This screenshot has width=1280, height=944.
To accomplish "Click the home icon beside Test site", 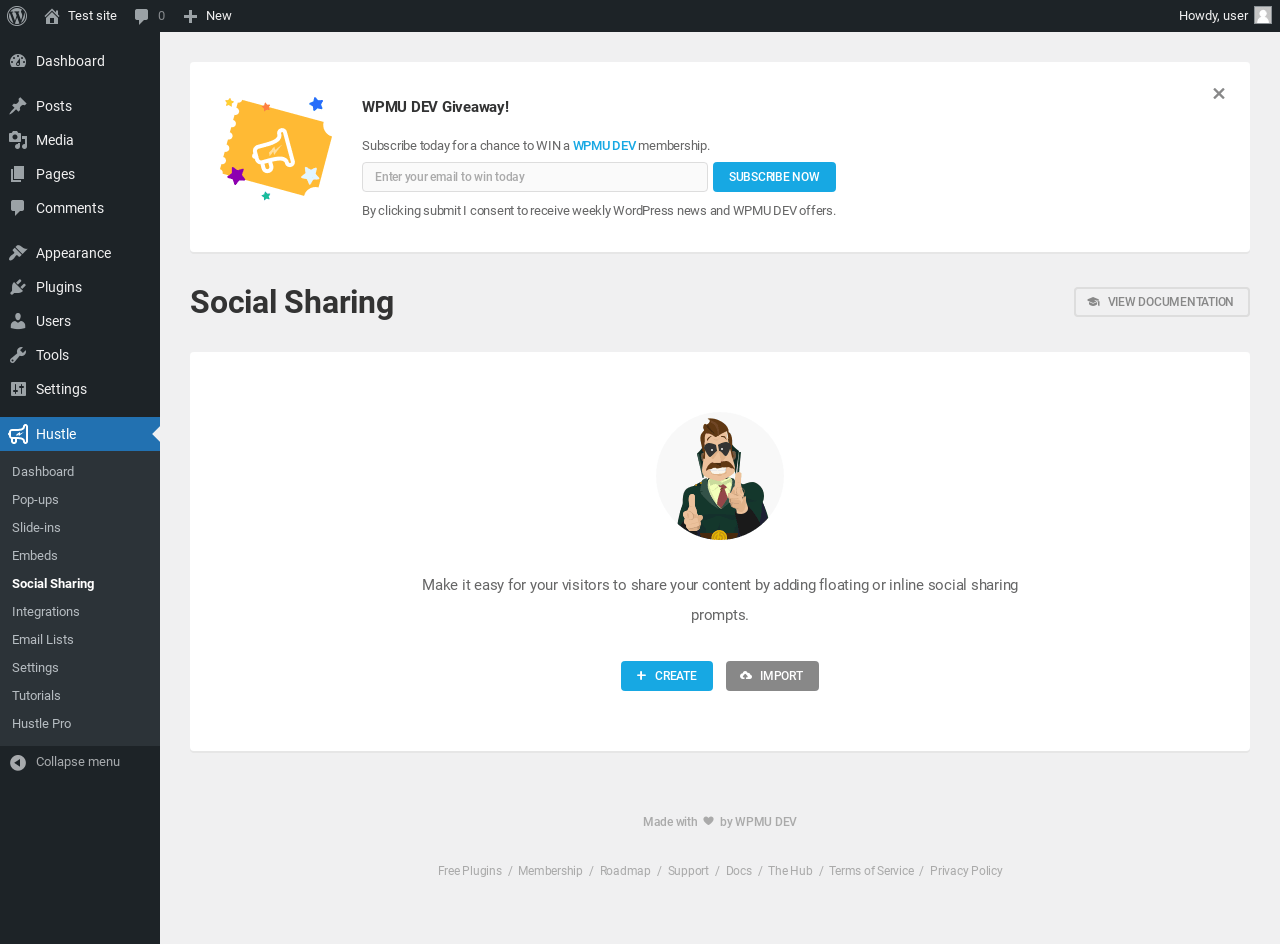I will pyautogui.click(x=52, y=16).
